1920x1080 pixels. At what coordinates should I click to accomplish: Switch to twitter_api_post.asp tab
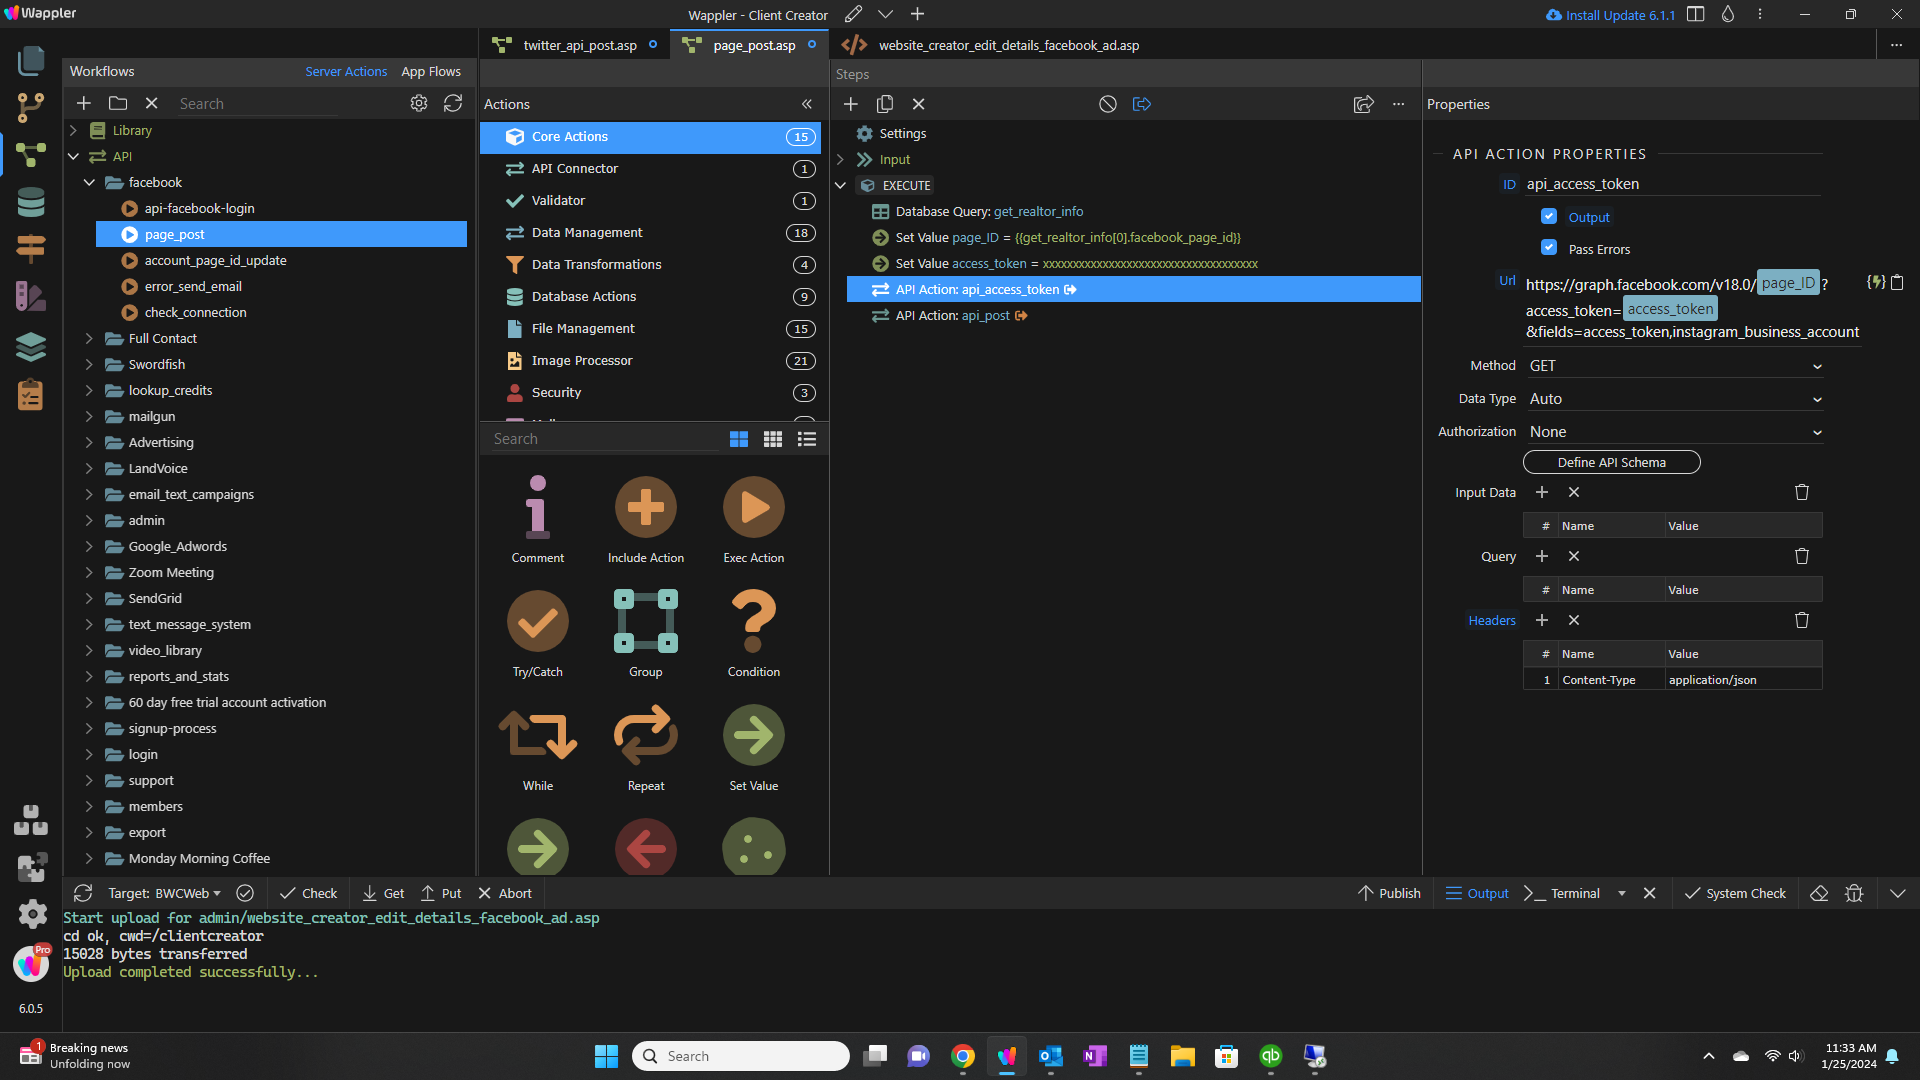tap(580, 45)
